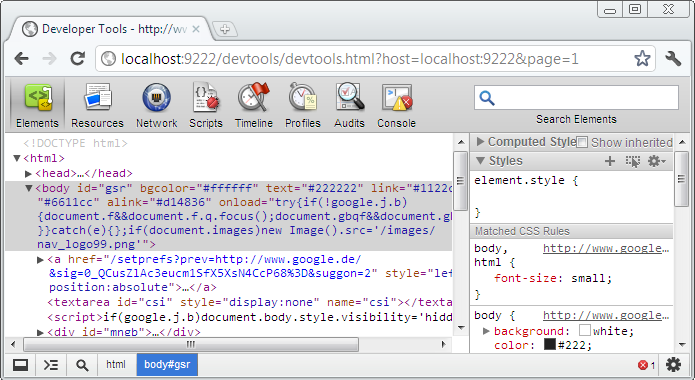Select the textarea id="csi" node
695x380 pixels.
click(250, 302)
